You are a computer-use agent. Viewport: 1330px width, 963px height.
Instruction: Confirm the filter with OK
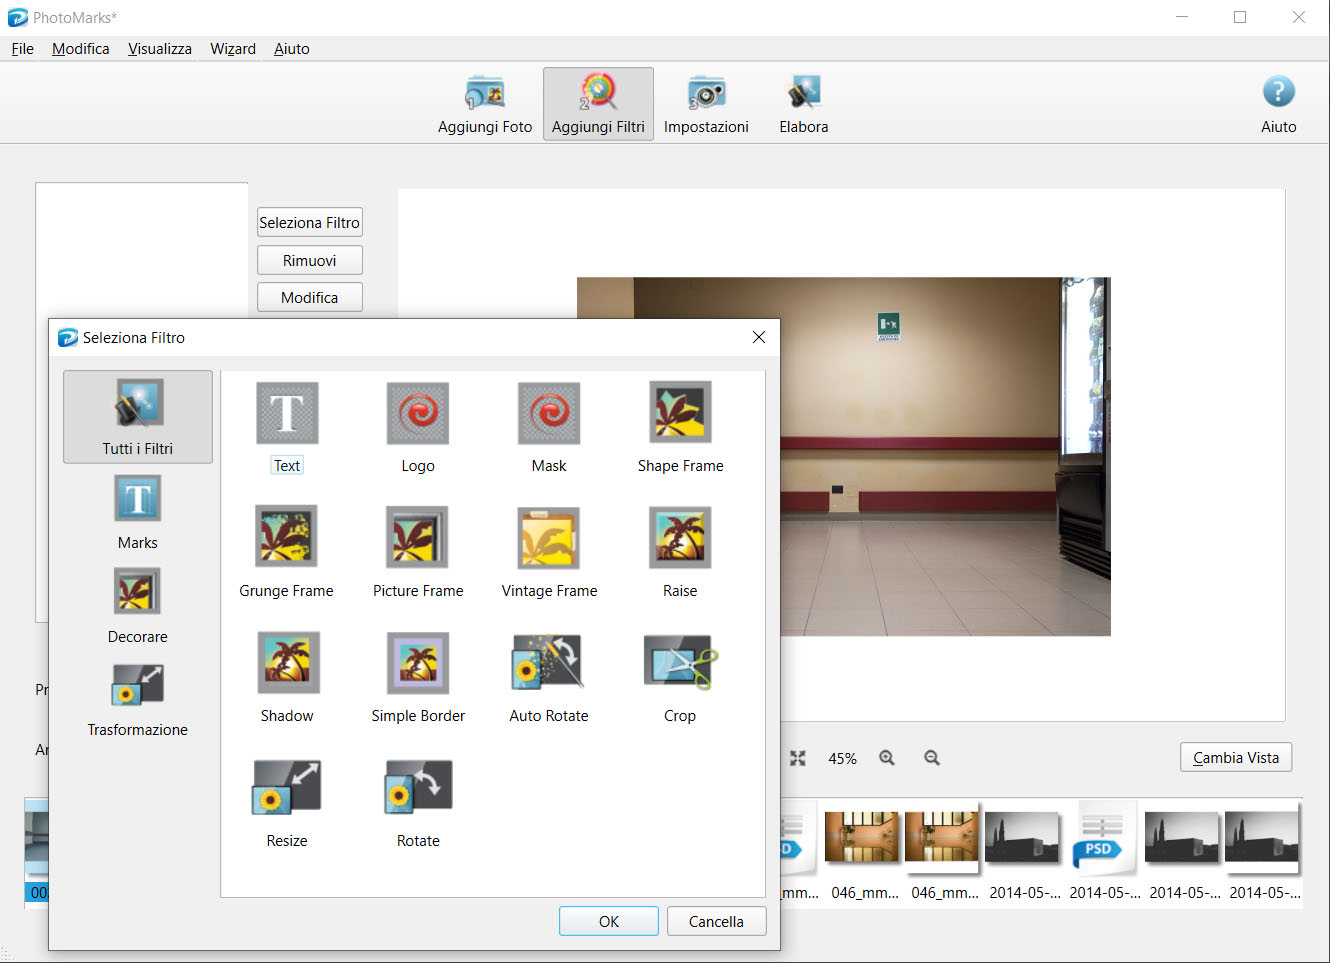(x=608, y=921)
